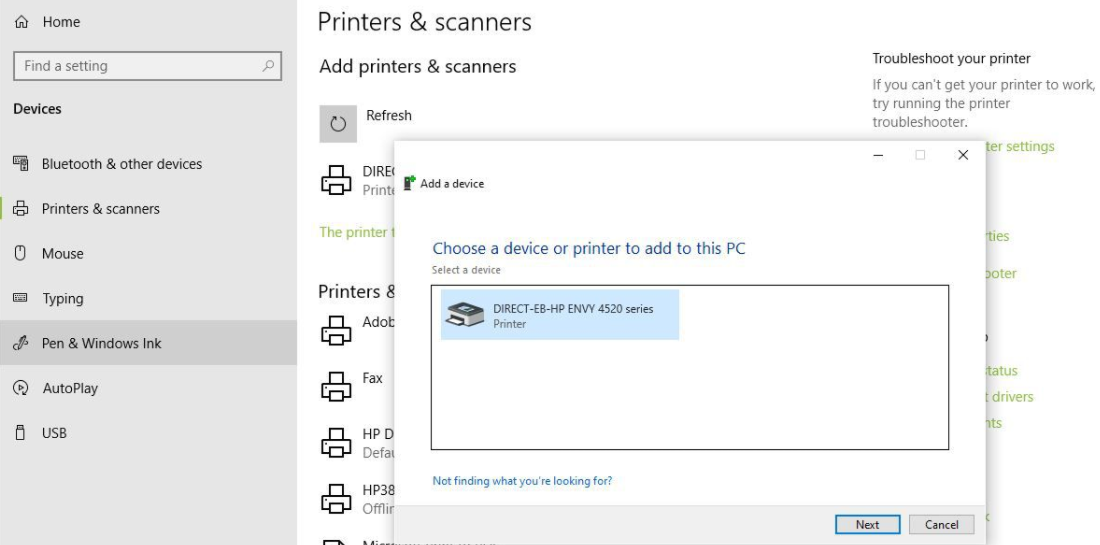The width and height of the screenshot is (1100, 545).
Task: Click the search magnifier in Find a setting
Action: point(268,66)
